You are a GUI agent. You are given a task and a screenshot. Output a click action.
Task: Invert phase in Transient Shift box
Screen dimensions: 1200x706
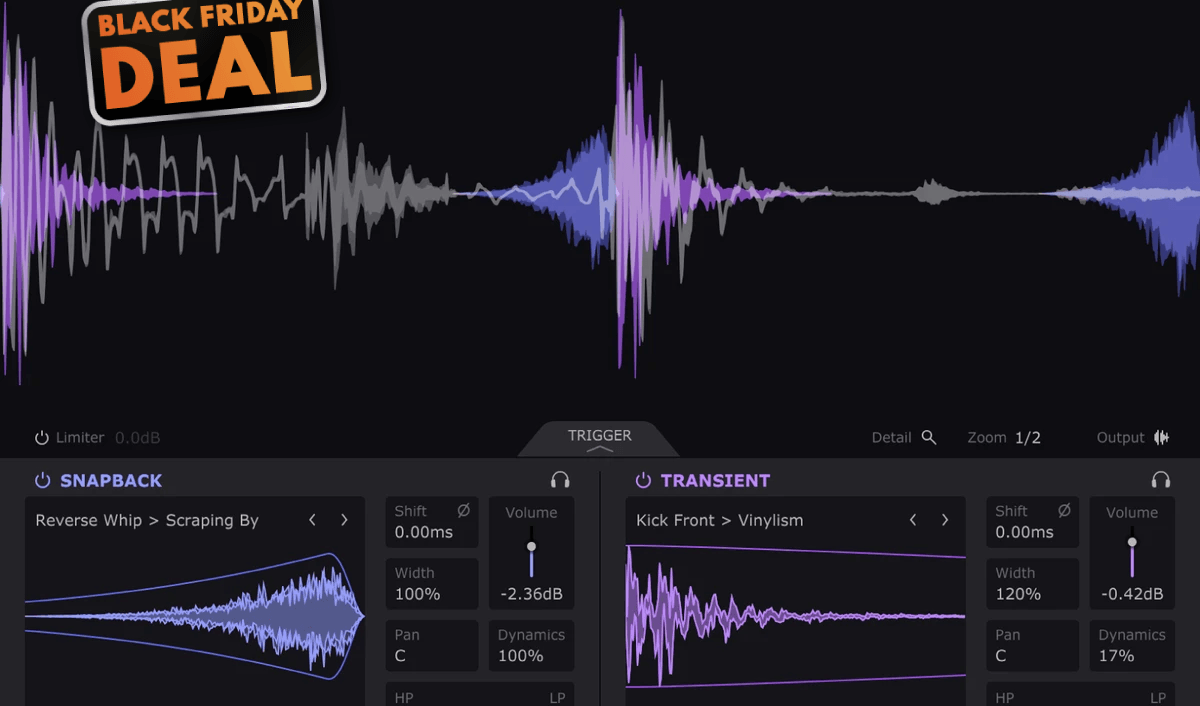tap(1064, 511)
